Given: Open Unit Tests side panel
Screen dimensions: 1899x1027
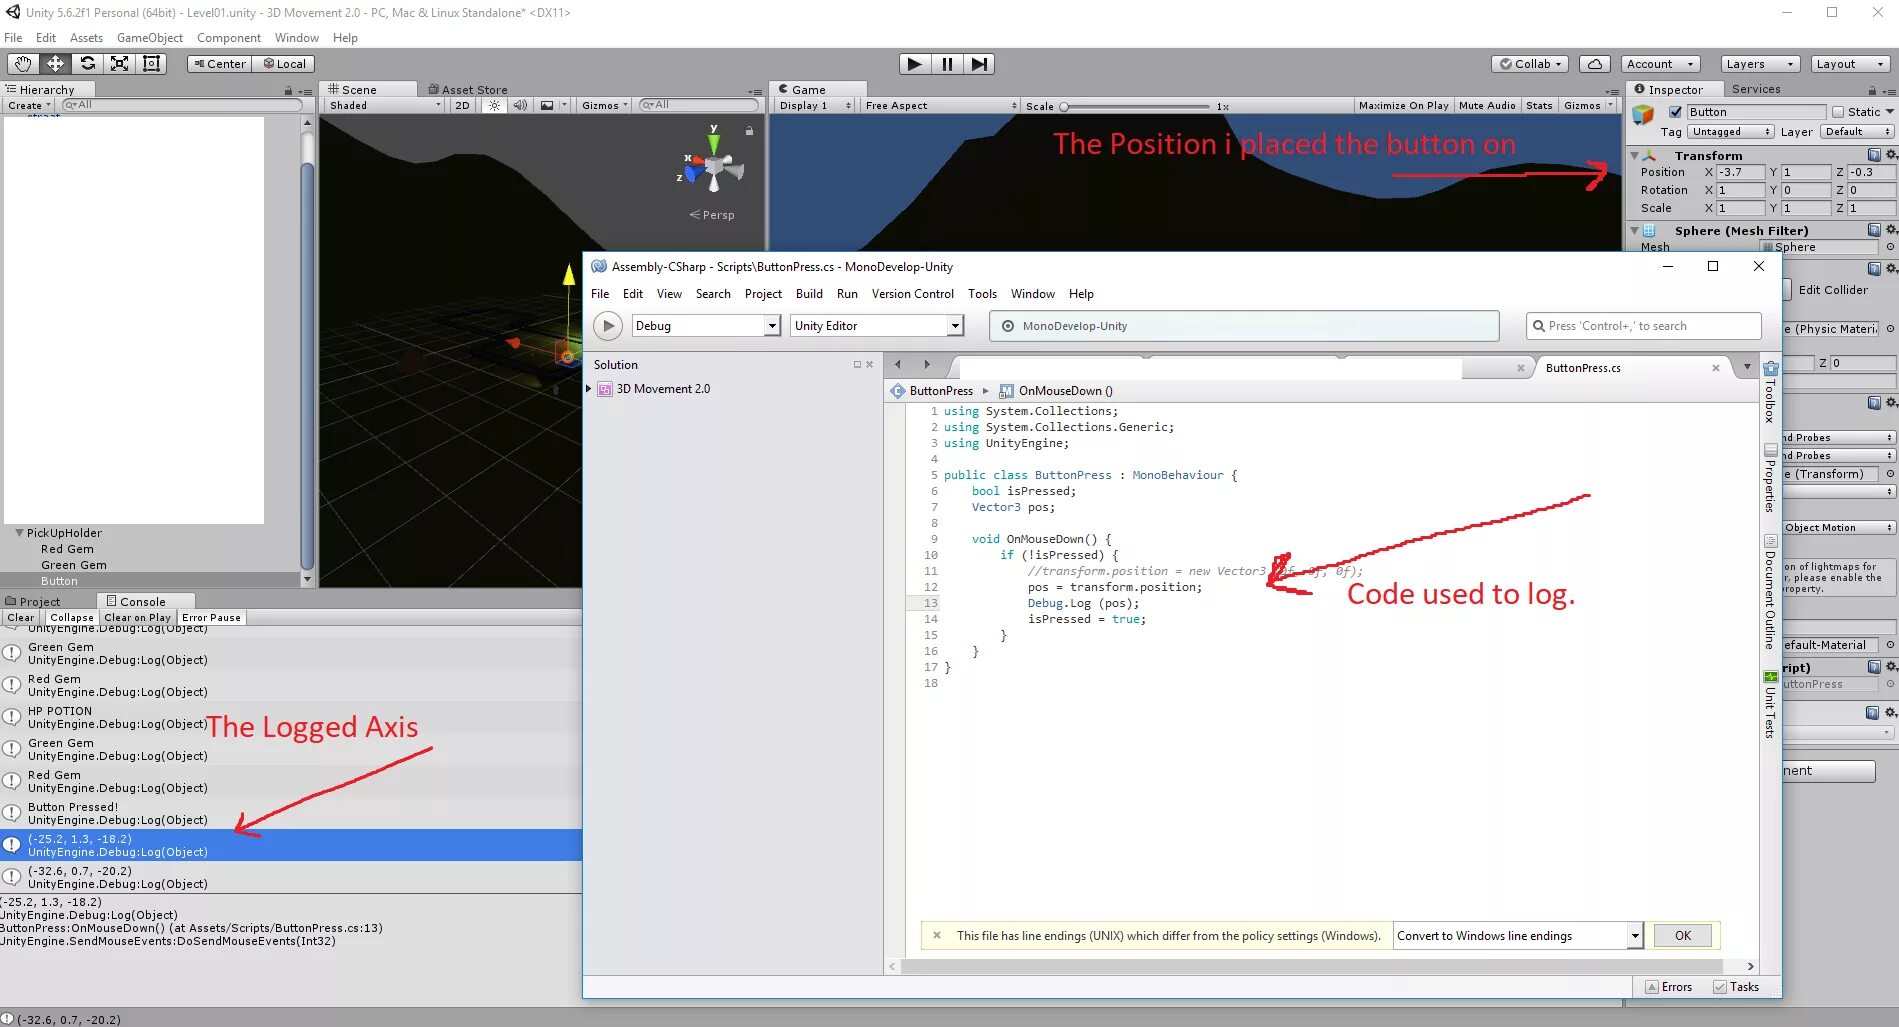Looking at the screenshot, I should pos(1770,706).
